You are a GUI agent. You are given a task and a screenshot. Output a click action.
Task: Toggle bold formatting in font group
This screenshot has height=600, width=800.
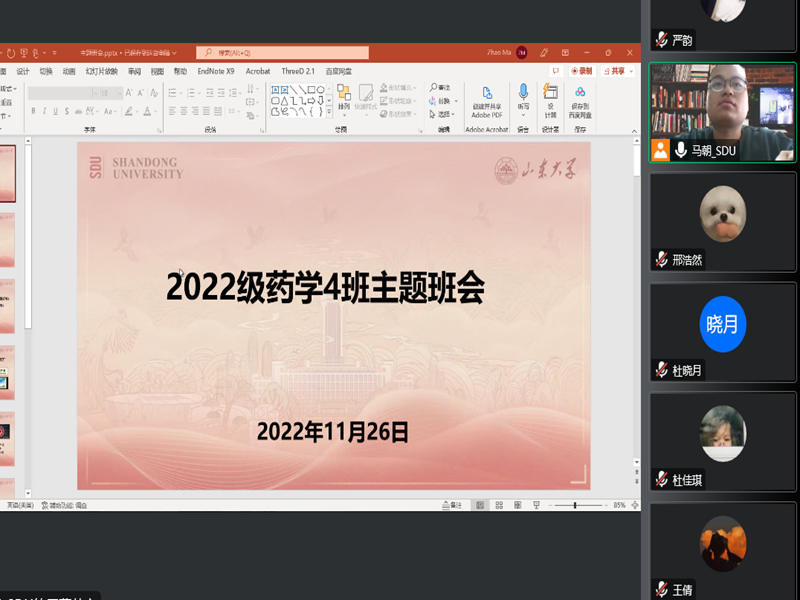pyautogui.click(x=33, y=111)
